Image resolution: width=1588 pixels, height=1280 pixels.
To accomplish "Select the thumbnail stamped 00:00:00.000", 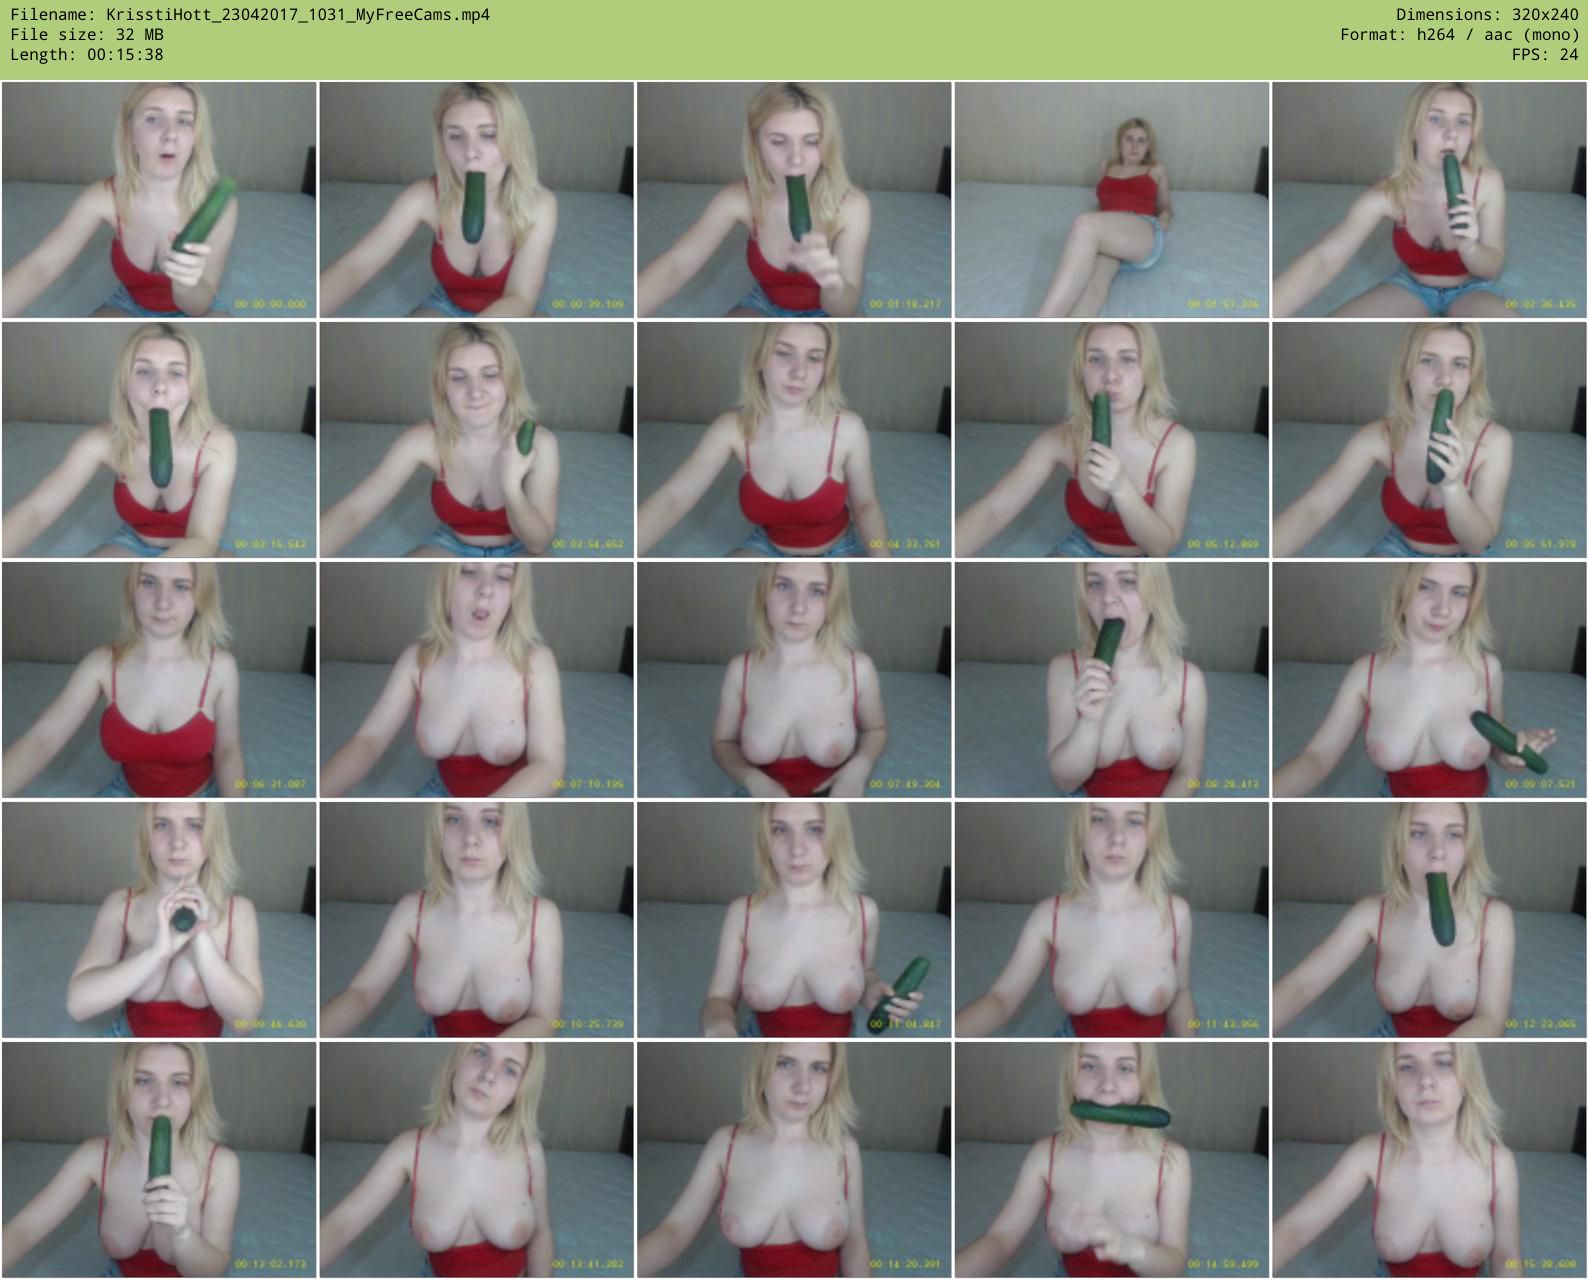I will tap(159, 200).
